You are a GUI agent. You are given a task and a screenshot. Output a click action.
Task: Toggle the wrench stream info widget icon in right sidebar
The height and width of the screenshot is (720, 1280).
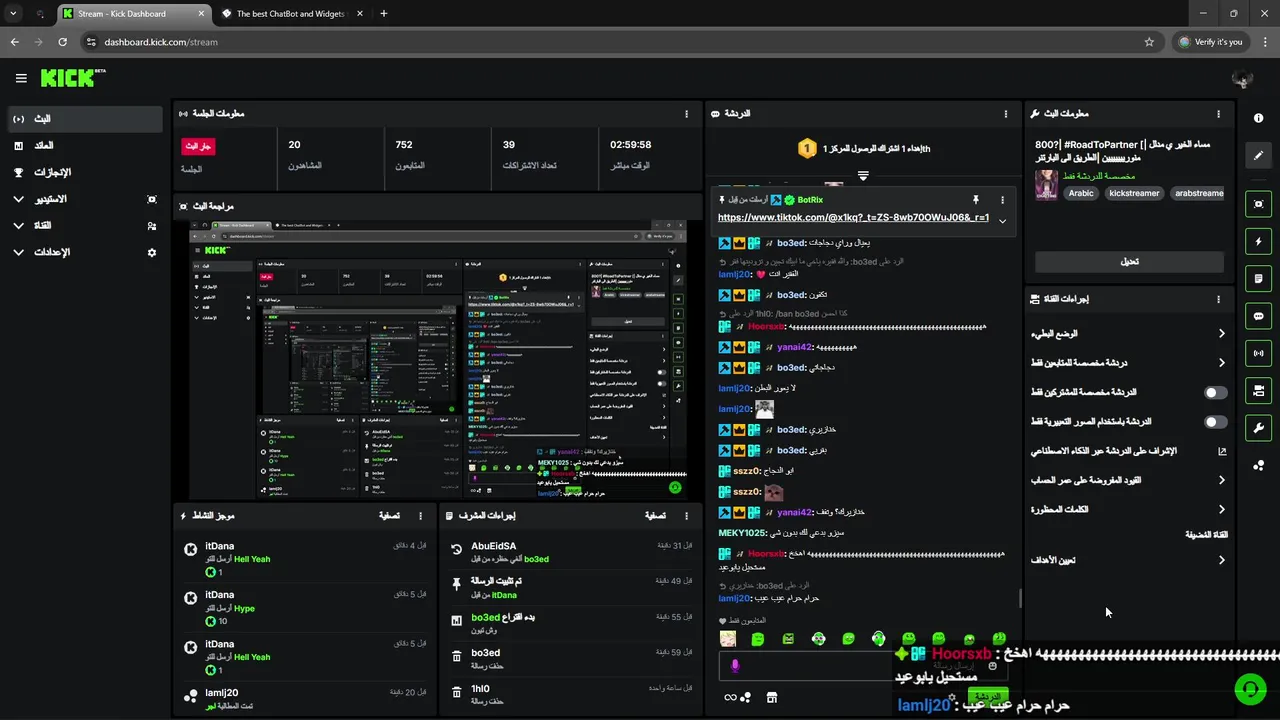(1258, 428)
